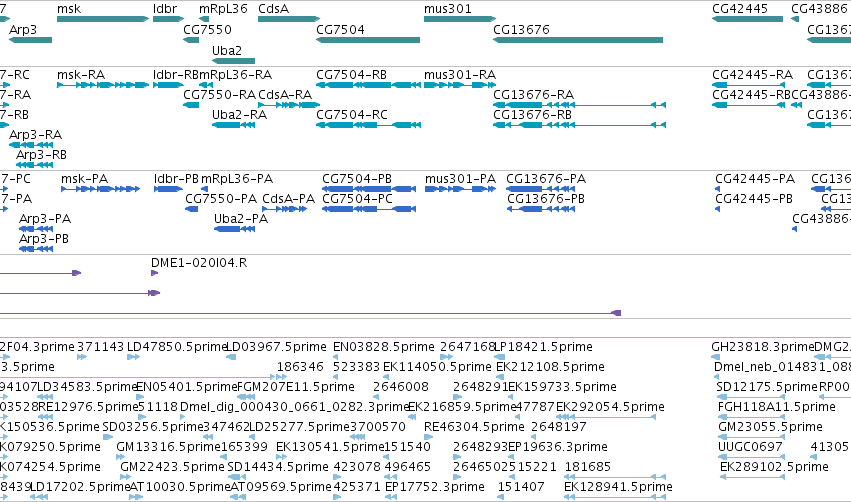Select the Uba2 gene feature
This screenshot has width=851, height=502.
(233, 61)
